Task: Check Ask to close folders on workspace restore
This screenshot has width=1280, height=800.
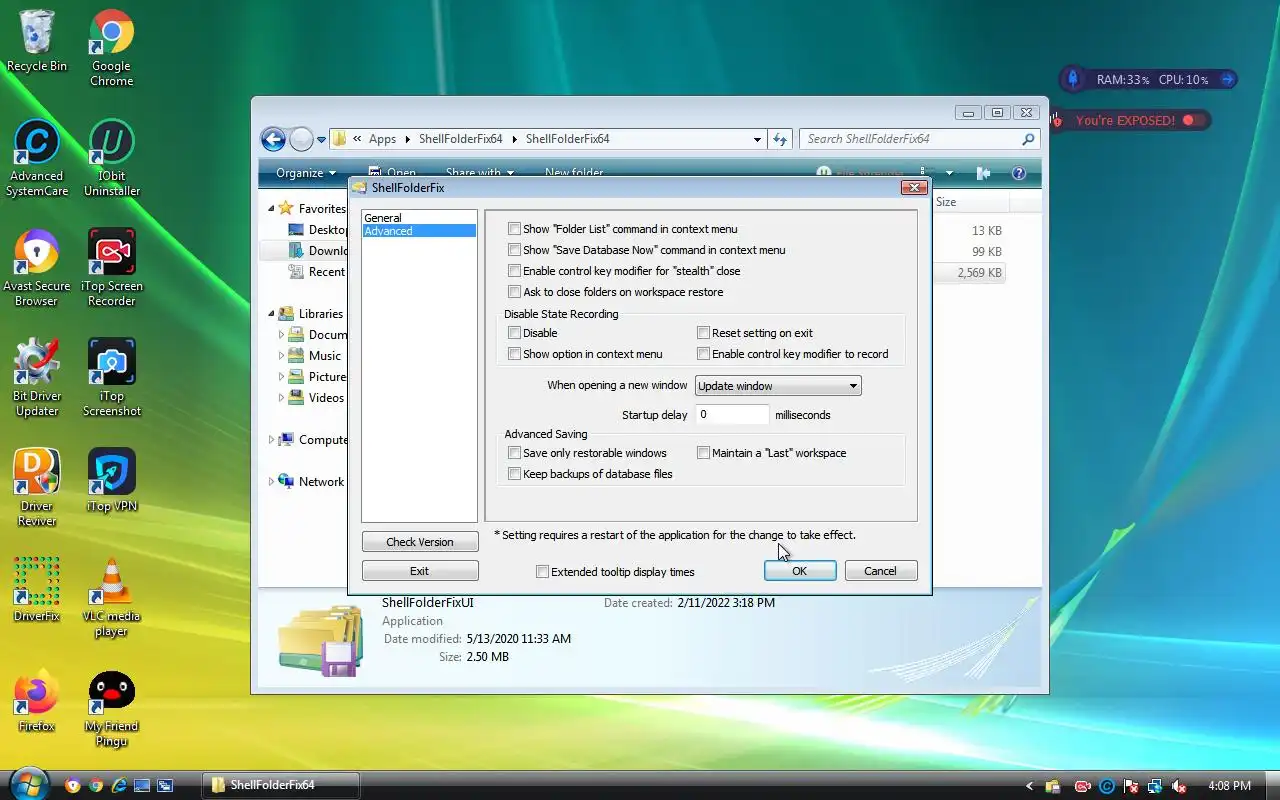Action: 514,292
